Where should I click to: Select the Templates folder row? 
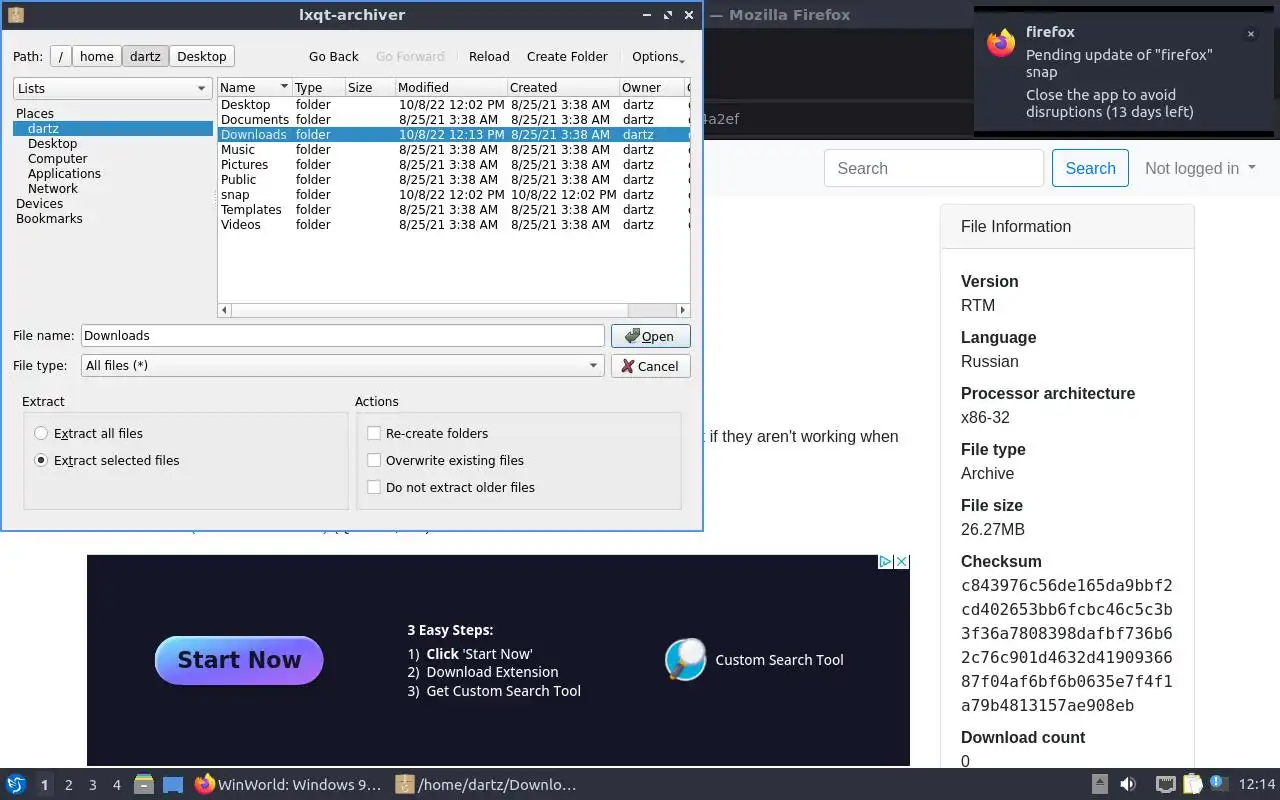(x=453, y=209)
